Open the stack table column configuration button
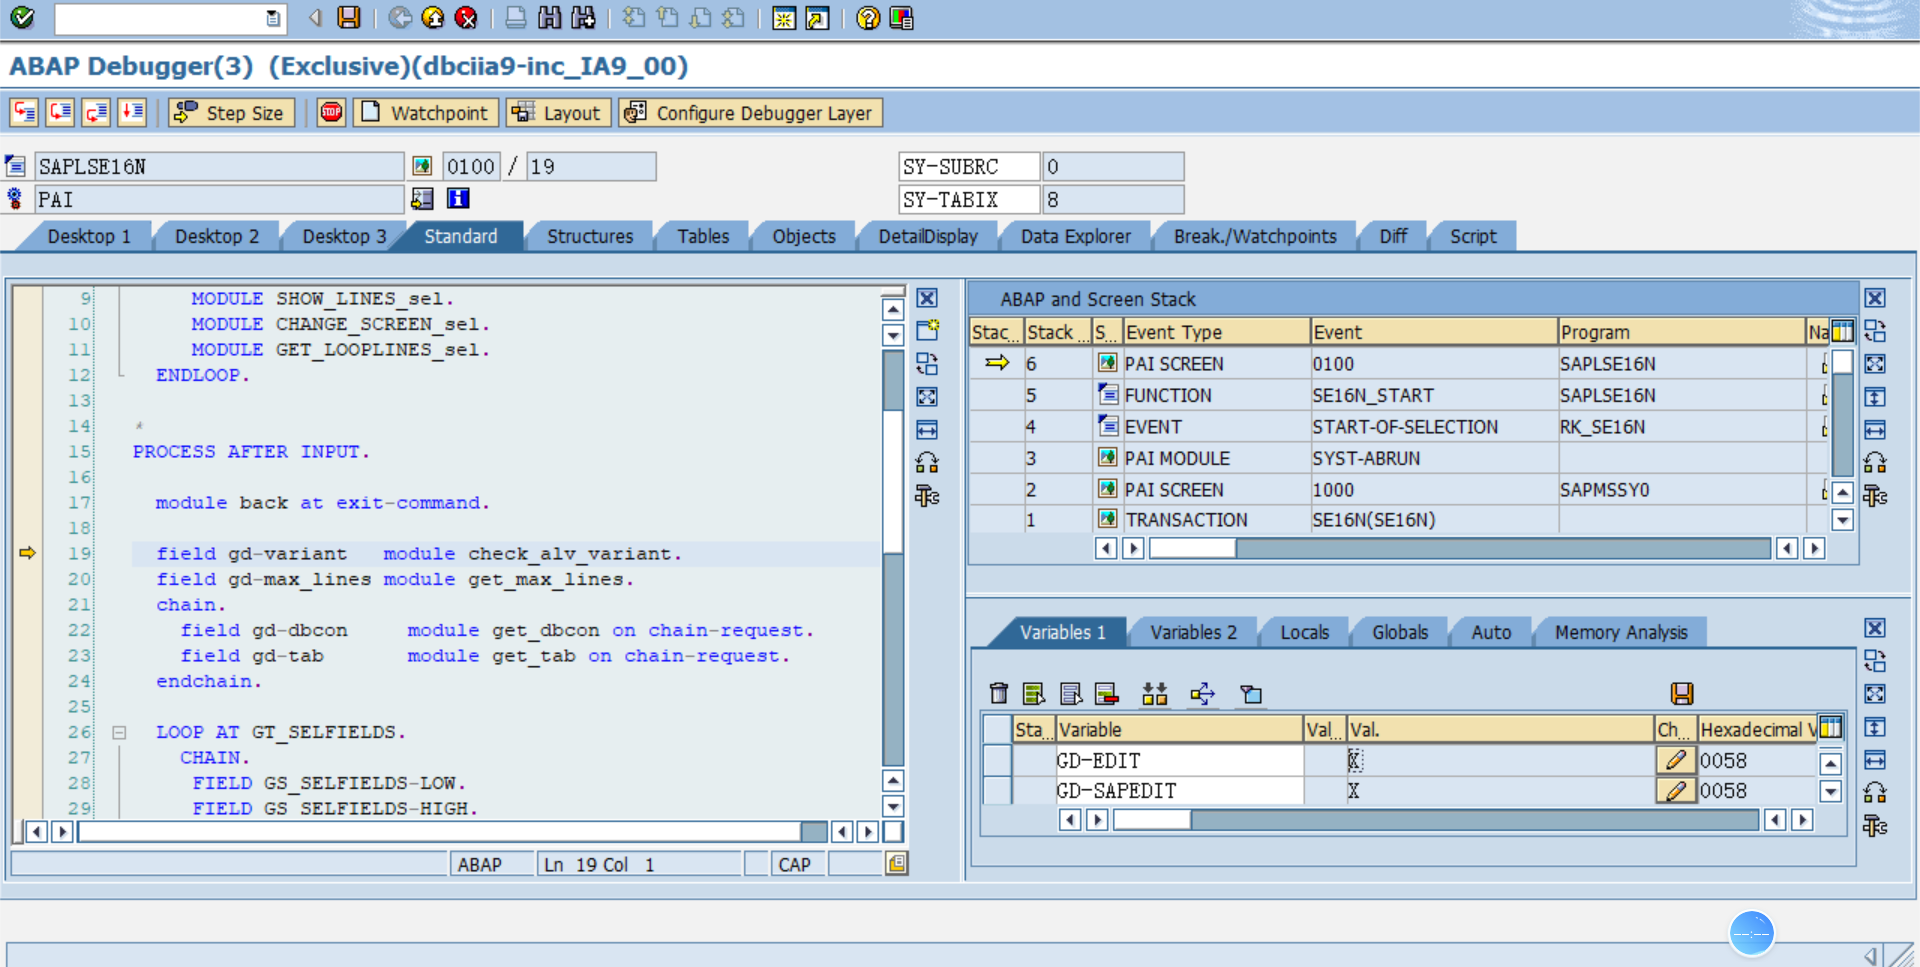The image size is (1920, 967). pos(1842,332)
